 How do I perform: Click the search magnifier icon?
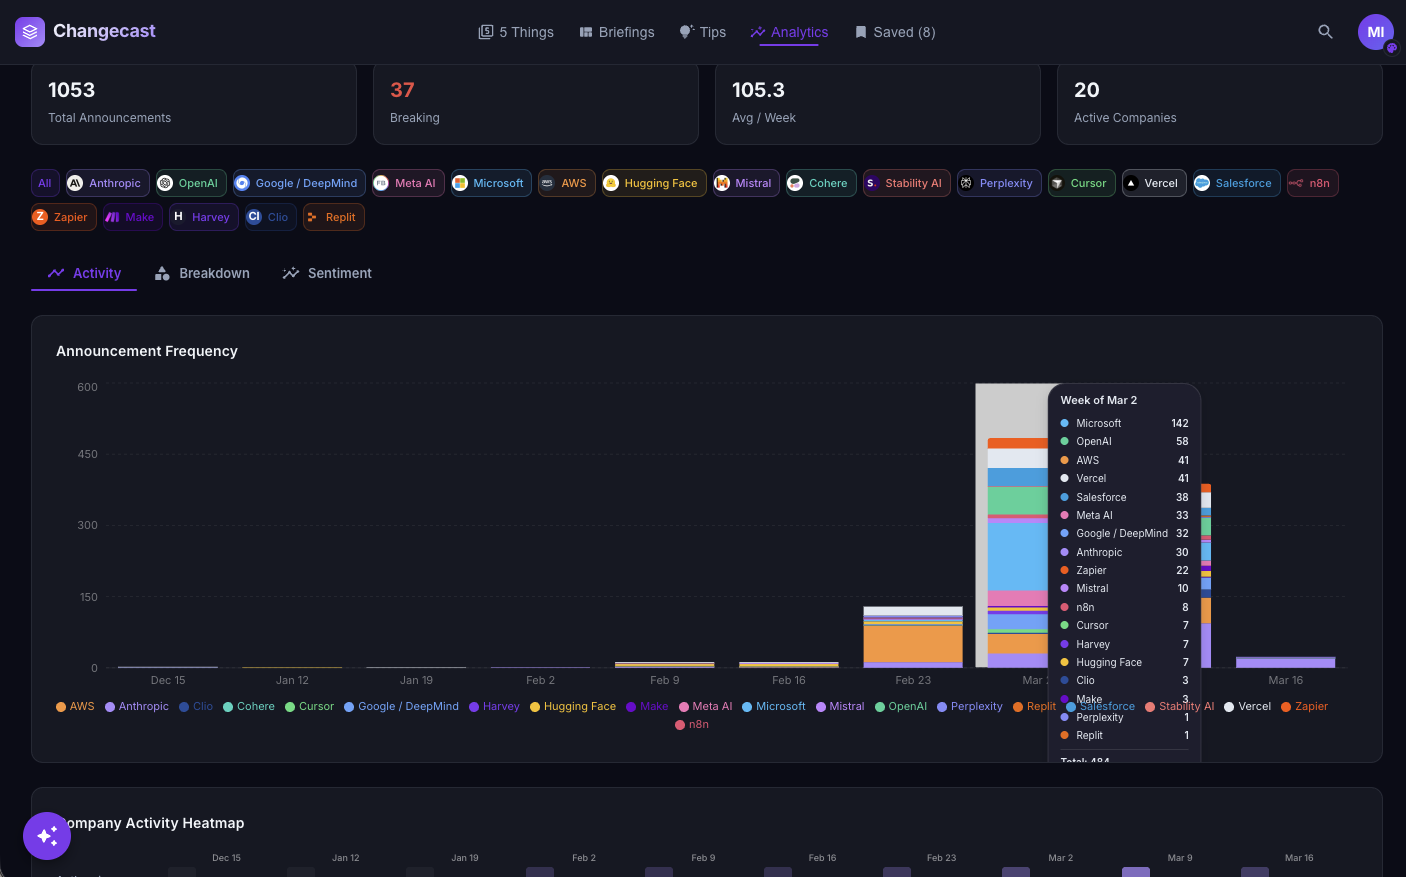coord(1325,32)
